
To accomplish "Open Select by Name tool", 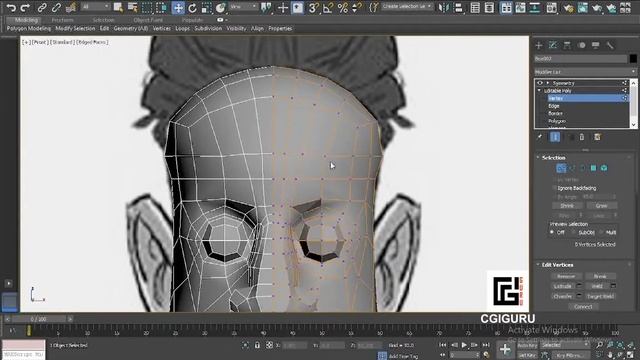I will tap(133, 7).
